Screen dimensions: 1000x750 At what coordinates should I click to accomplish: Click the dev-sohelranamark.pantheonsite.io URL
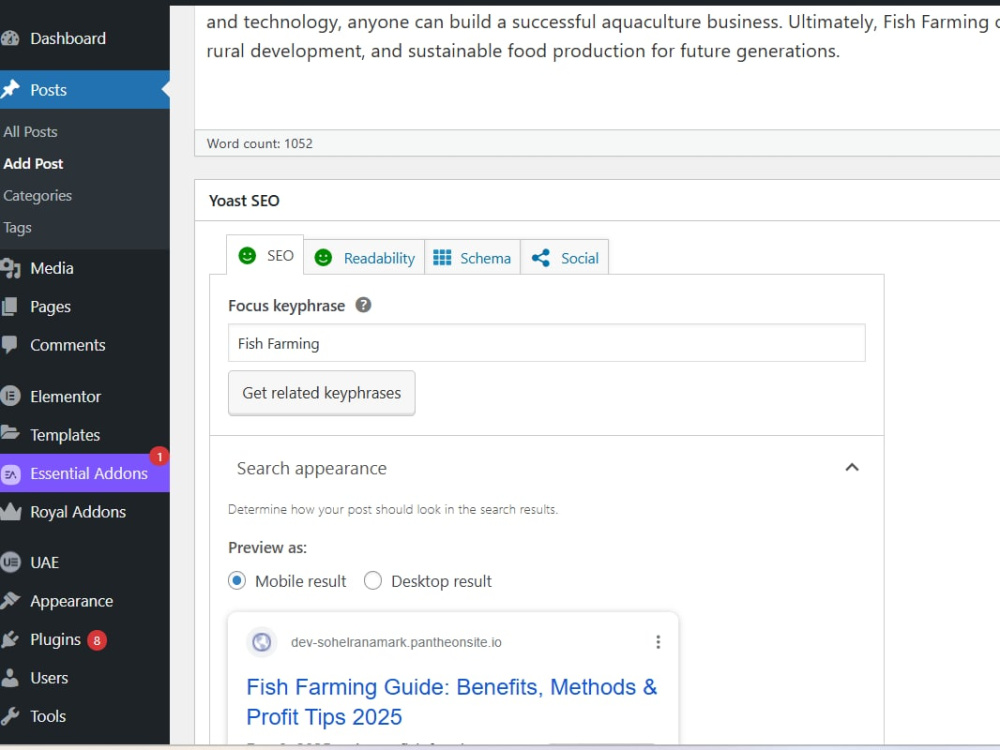point(396,642)
